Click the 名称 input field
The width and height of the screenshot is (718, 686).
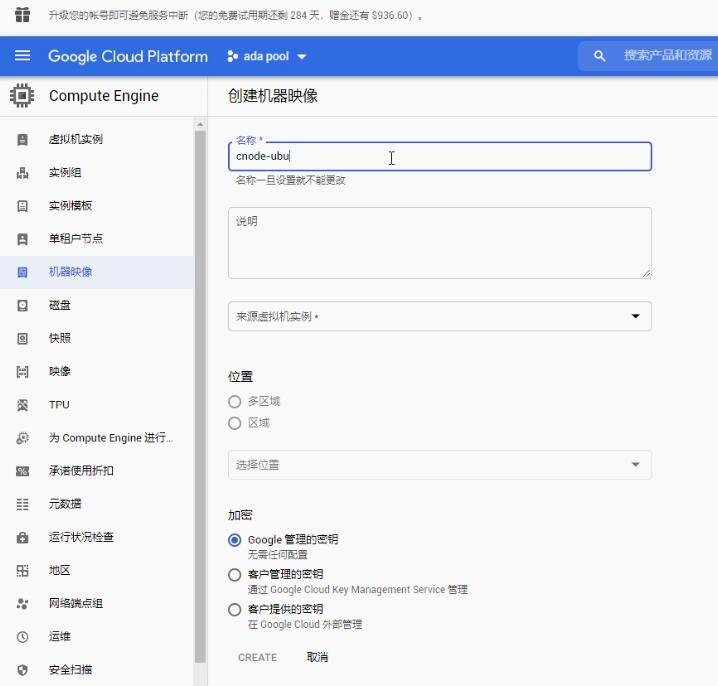point(440,156)
